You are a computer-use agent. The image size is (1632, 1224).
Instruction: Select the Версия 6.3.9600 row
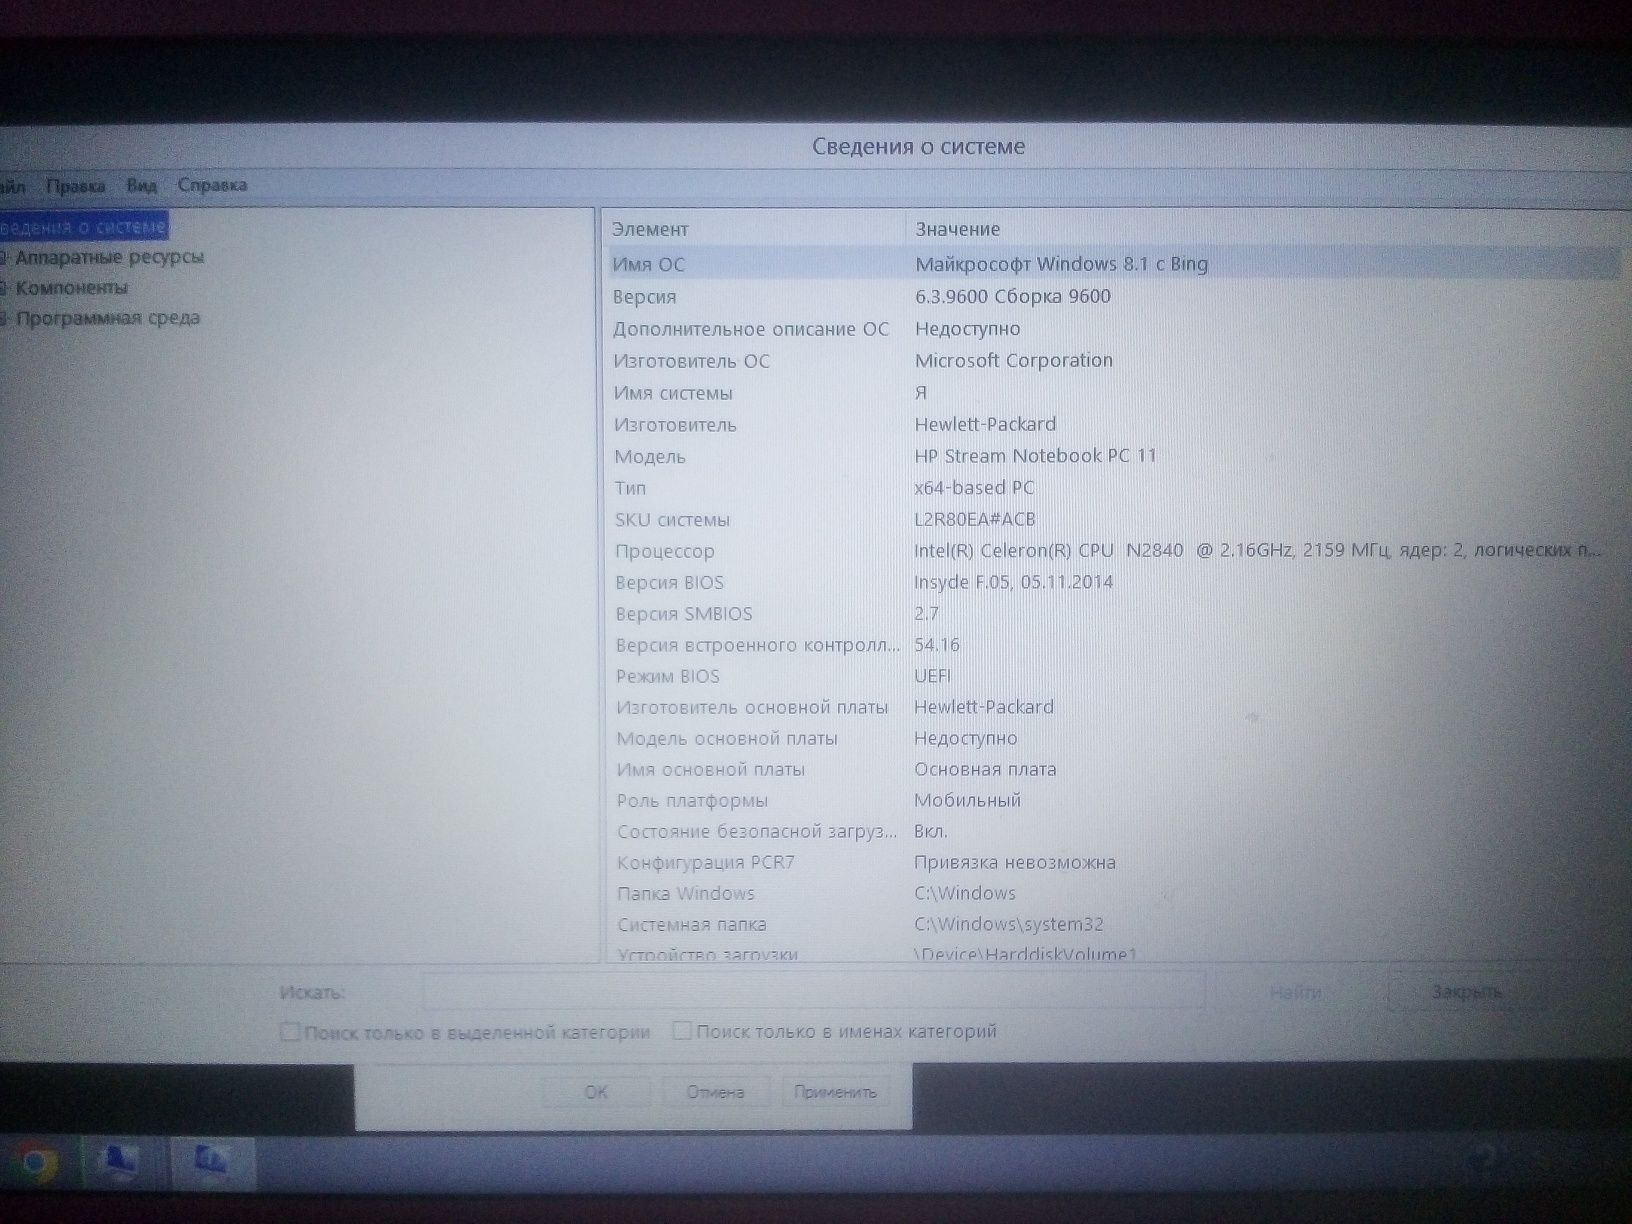[1113, 297]
